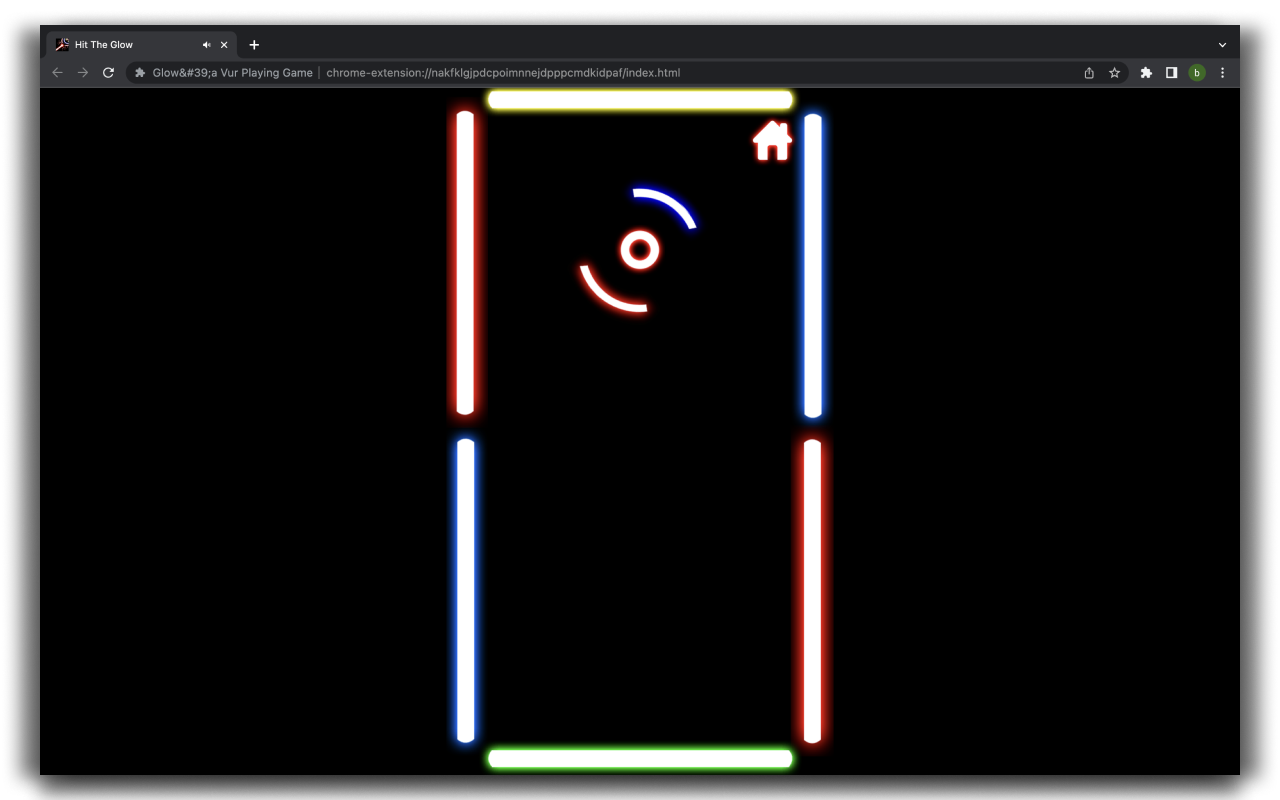The width and height of the screenshot is (1280, 800).
Task: Close the Hit The Glow tab
Action: click(x=224, y=45)
